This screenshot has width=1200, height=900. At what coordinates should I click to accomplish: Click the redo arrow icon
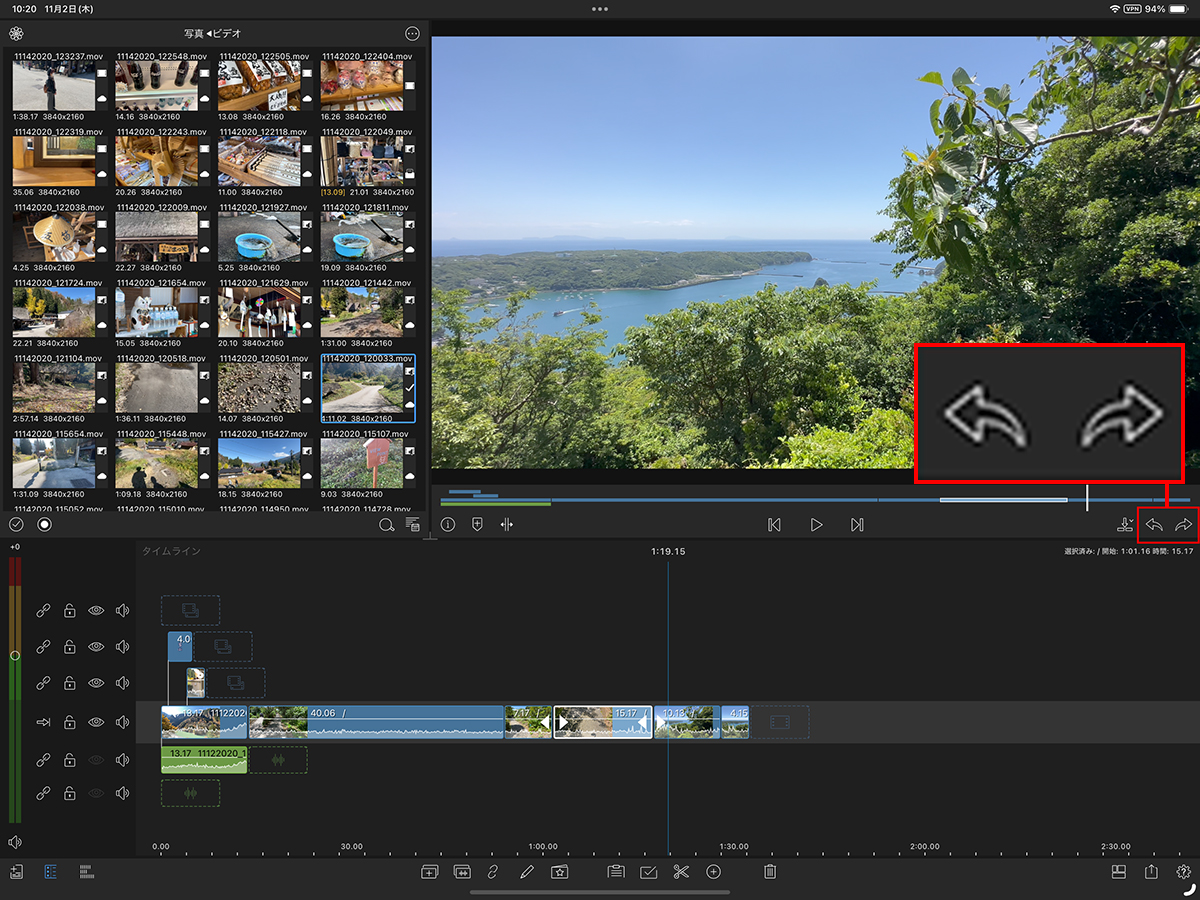coord(1184,525)
